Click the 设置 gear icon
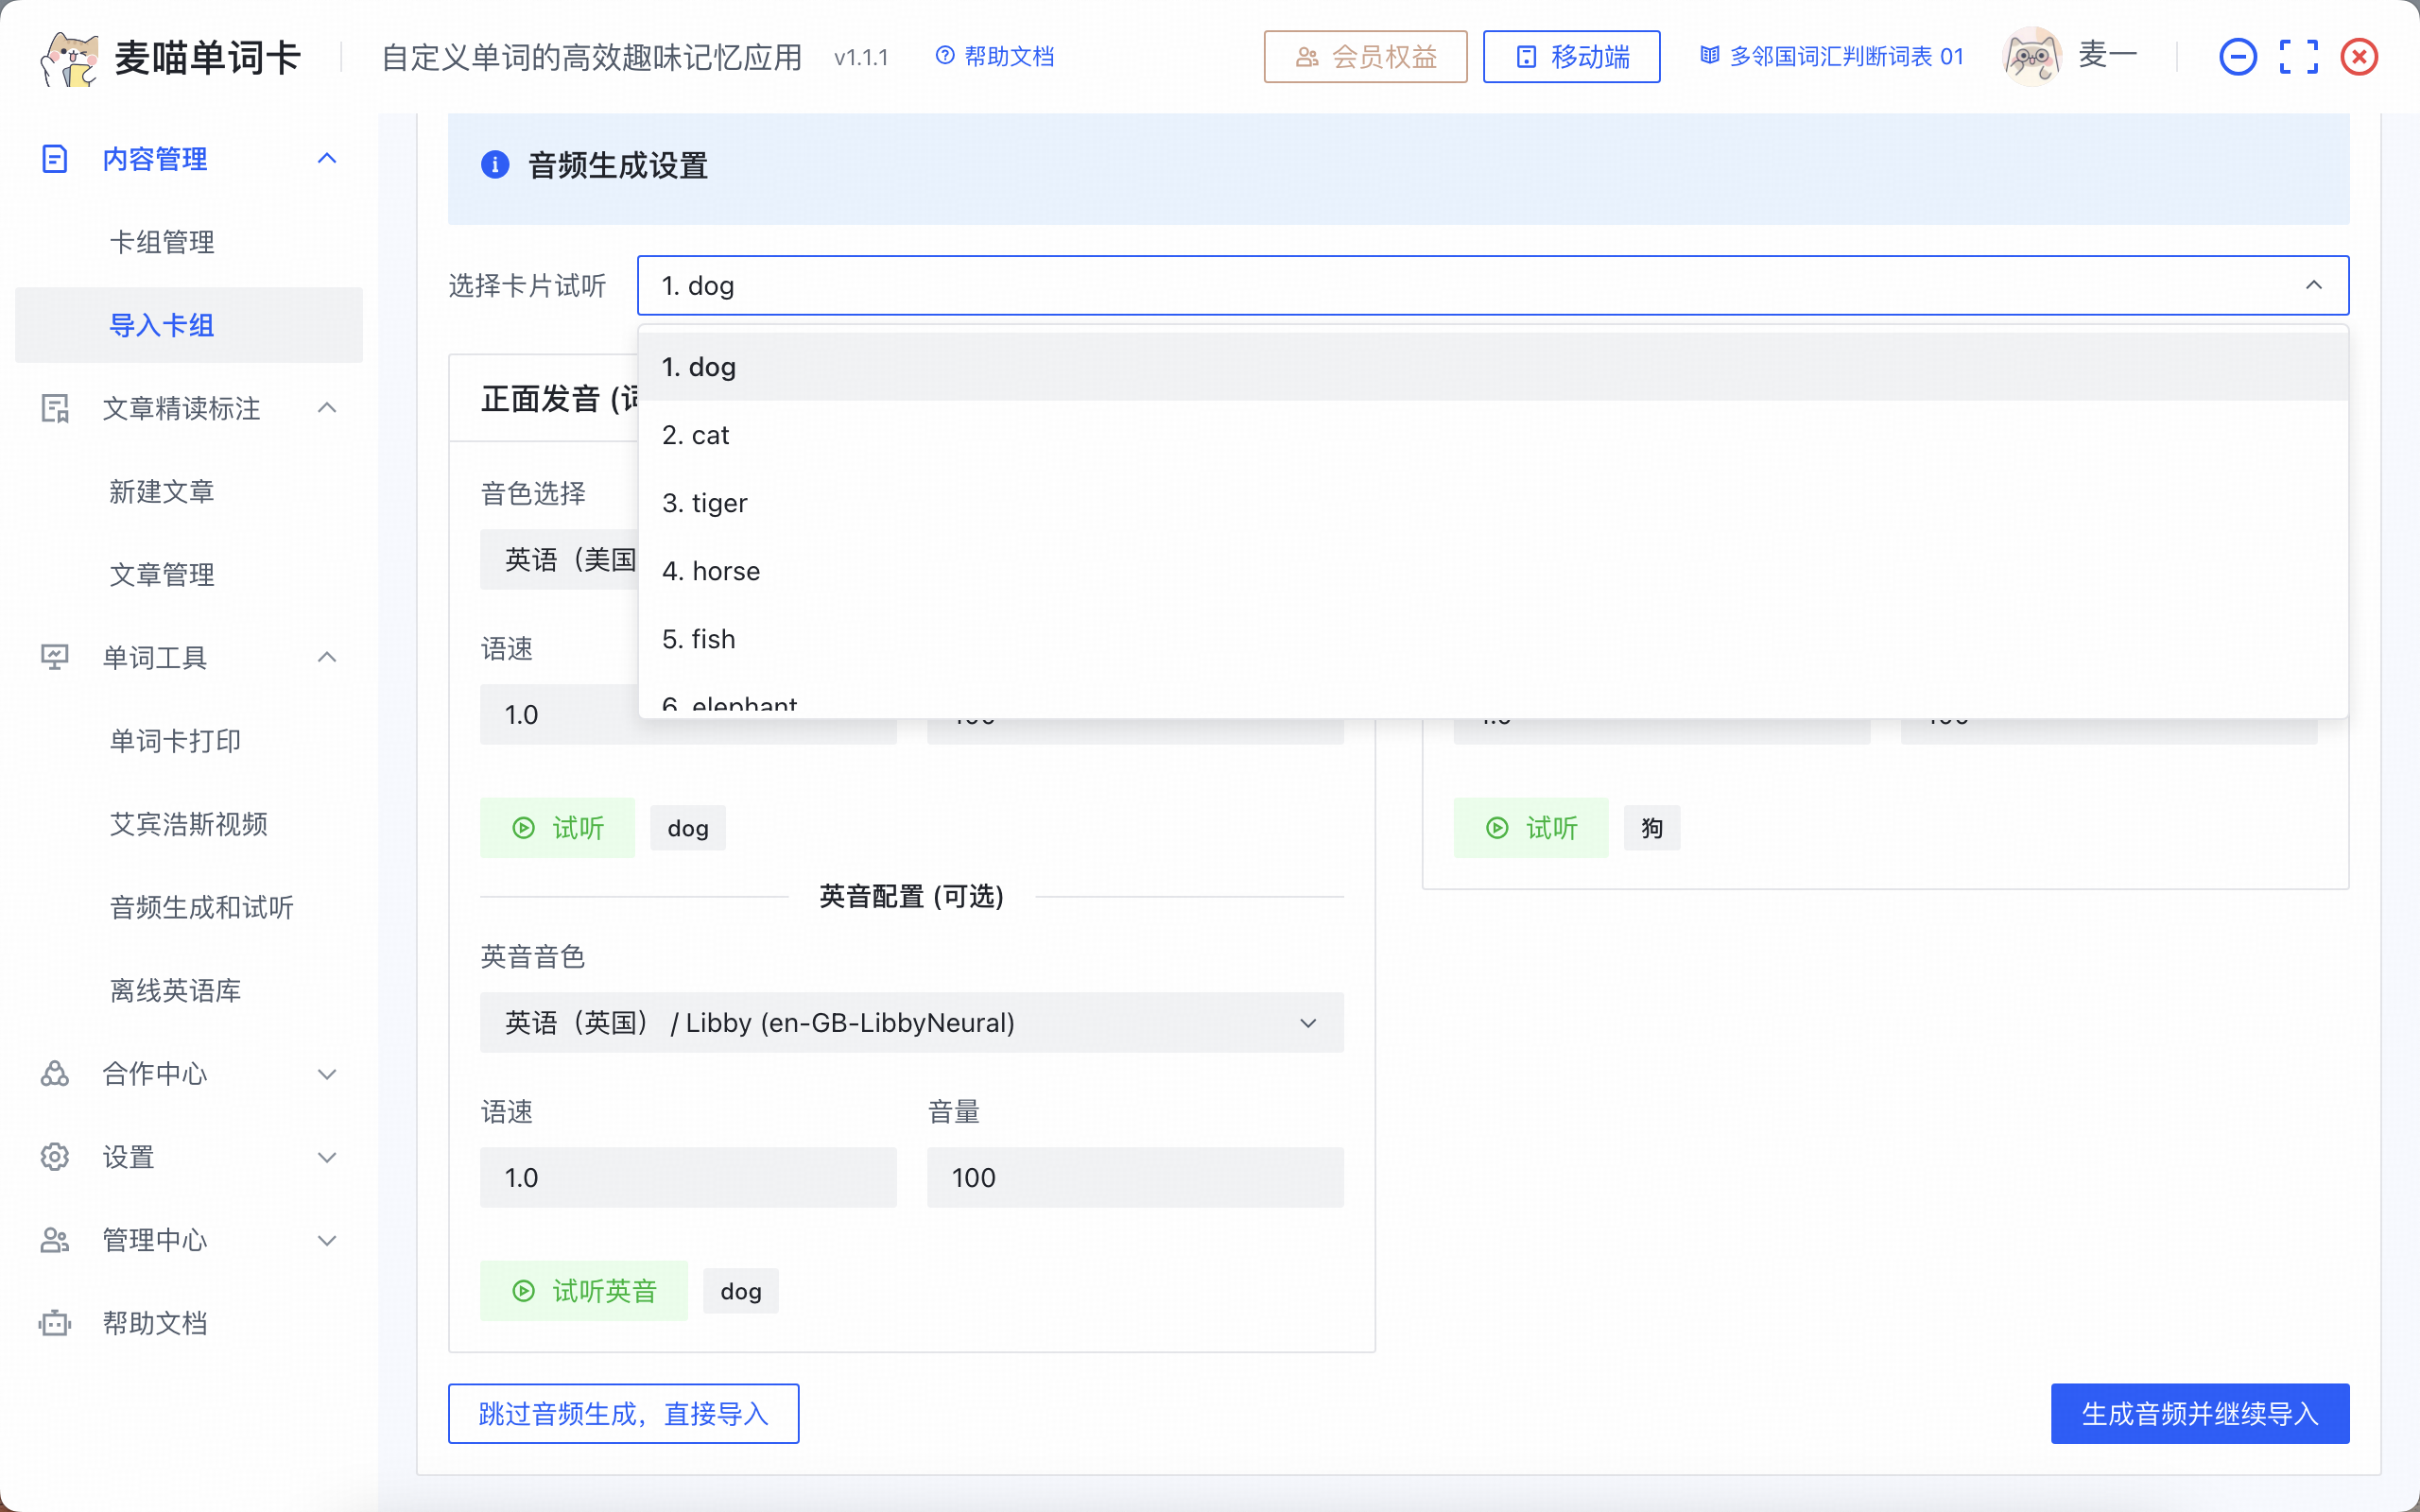 pyautogui.click(x=55, y=1157)
